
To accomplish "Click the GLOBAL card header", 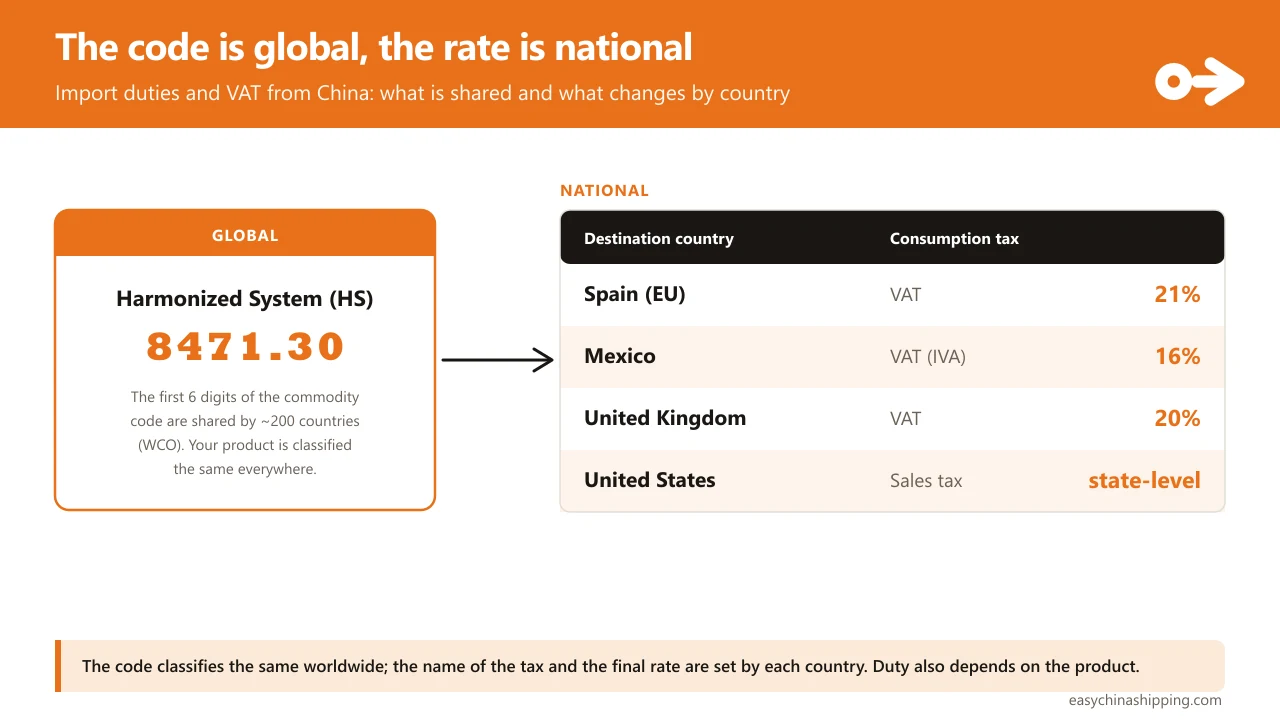I will point(245,234).
